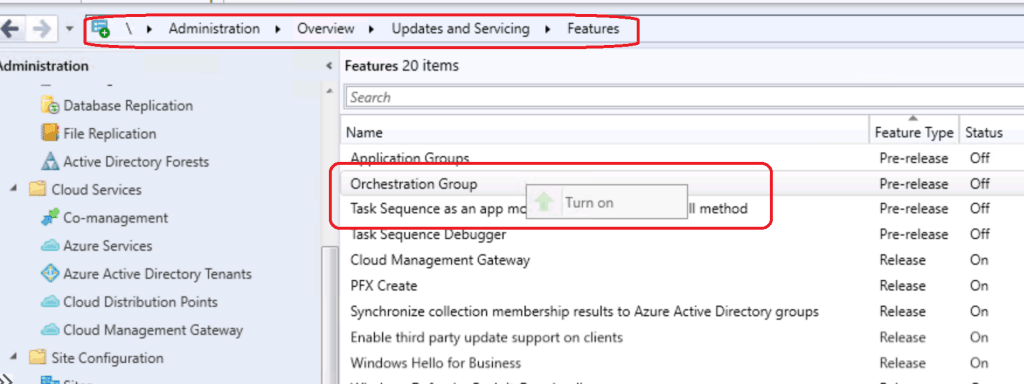Click the Site Configuration folder icon
The width and height of the screenshot is (1024, 384).
pyautogui.click(x=38, y=358)
